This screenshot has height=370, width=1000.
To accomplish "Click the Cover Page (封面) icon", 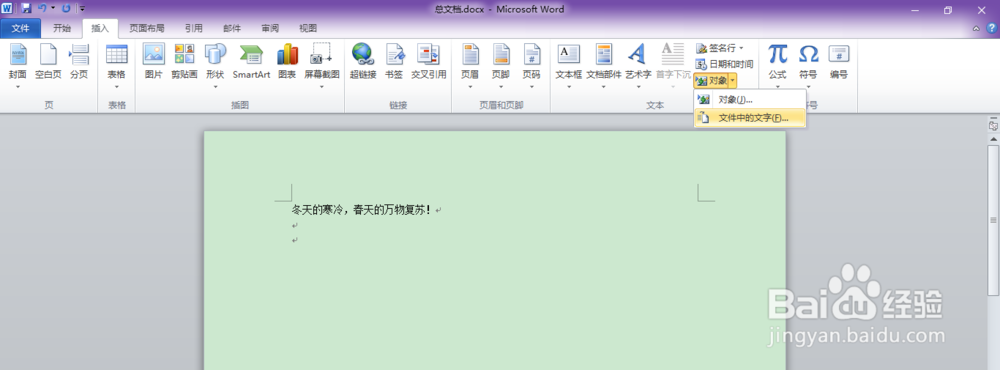I will click(x=18, y=55).
